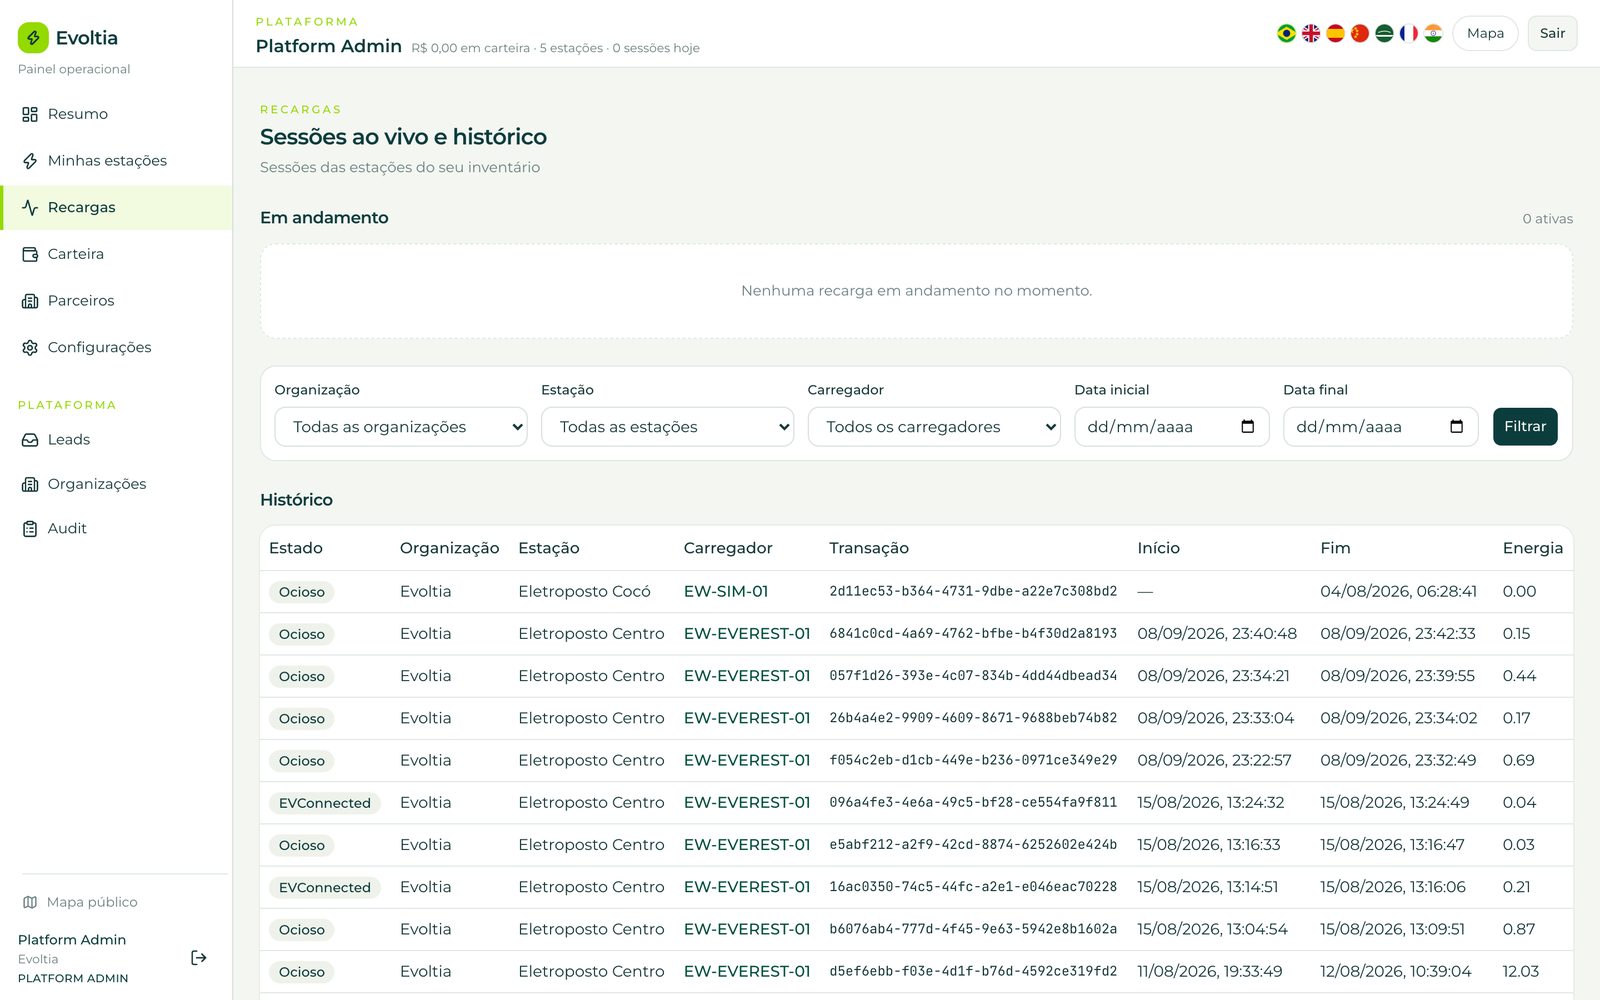
Task: Click the Evoltia lightning logo icon
Action: 33,38
